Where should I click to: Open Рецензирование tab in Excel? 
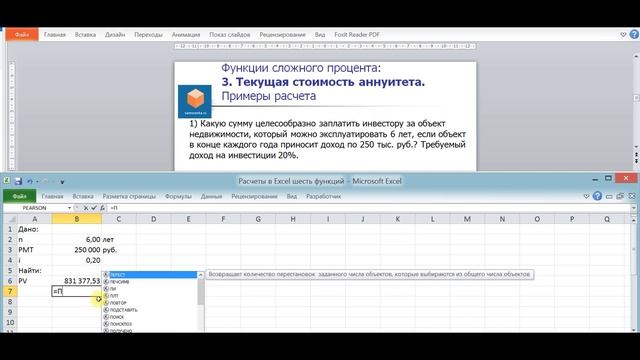[x=254, y=196]
